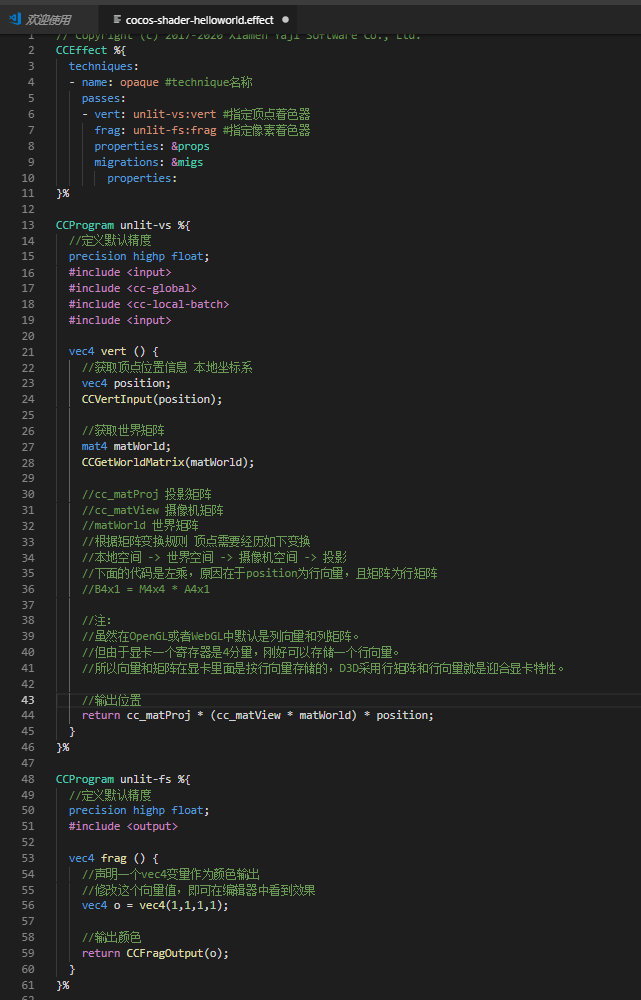Click line number 1 in the gutter
The image size is (641, 1000).
point(32,34)
